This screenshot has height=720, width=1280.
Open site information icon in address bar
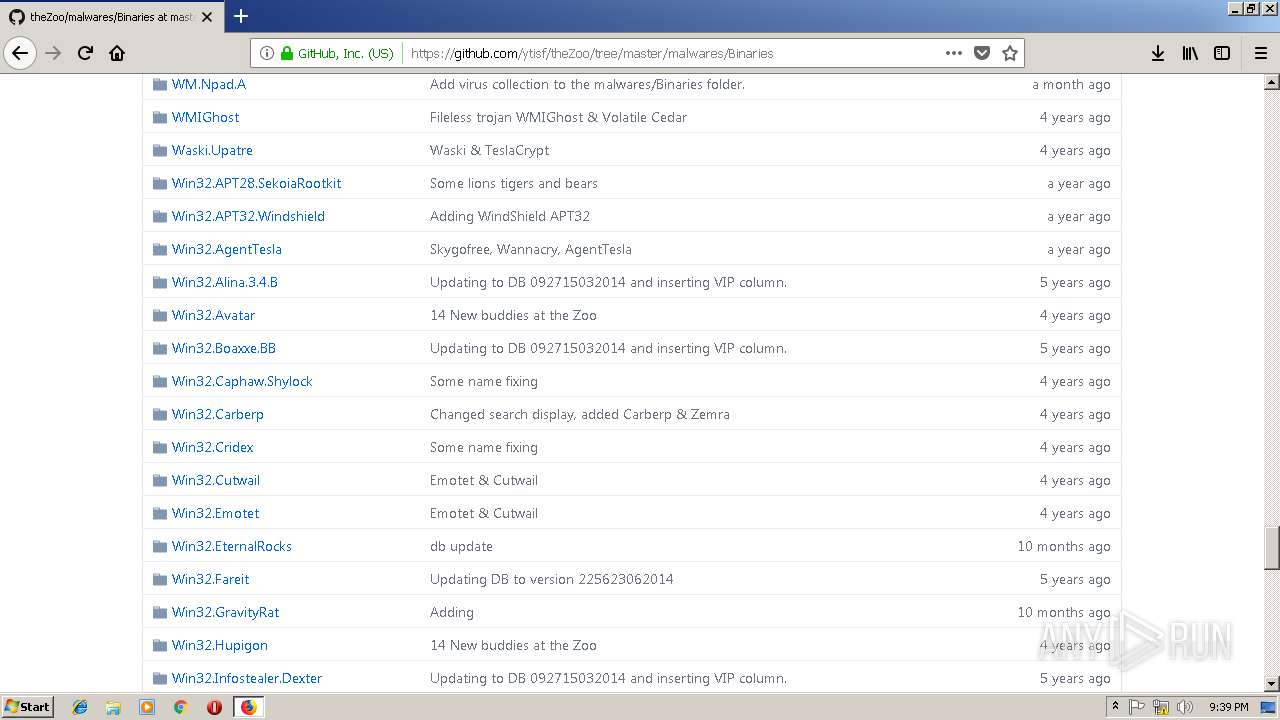[267, 53]
